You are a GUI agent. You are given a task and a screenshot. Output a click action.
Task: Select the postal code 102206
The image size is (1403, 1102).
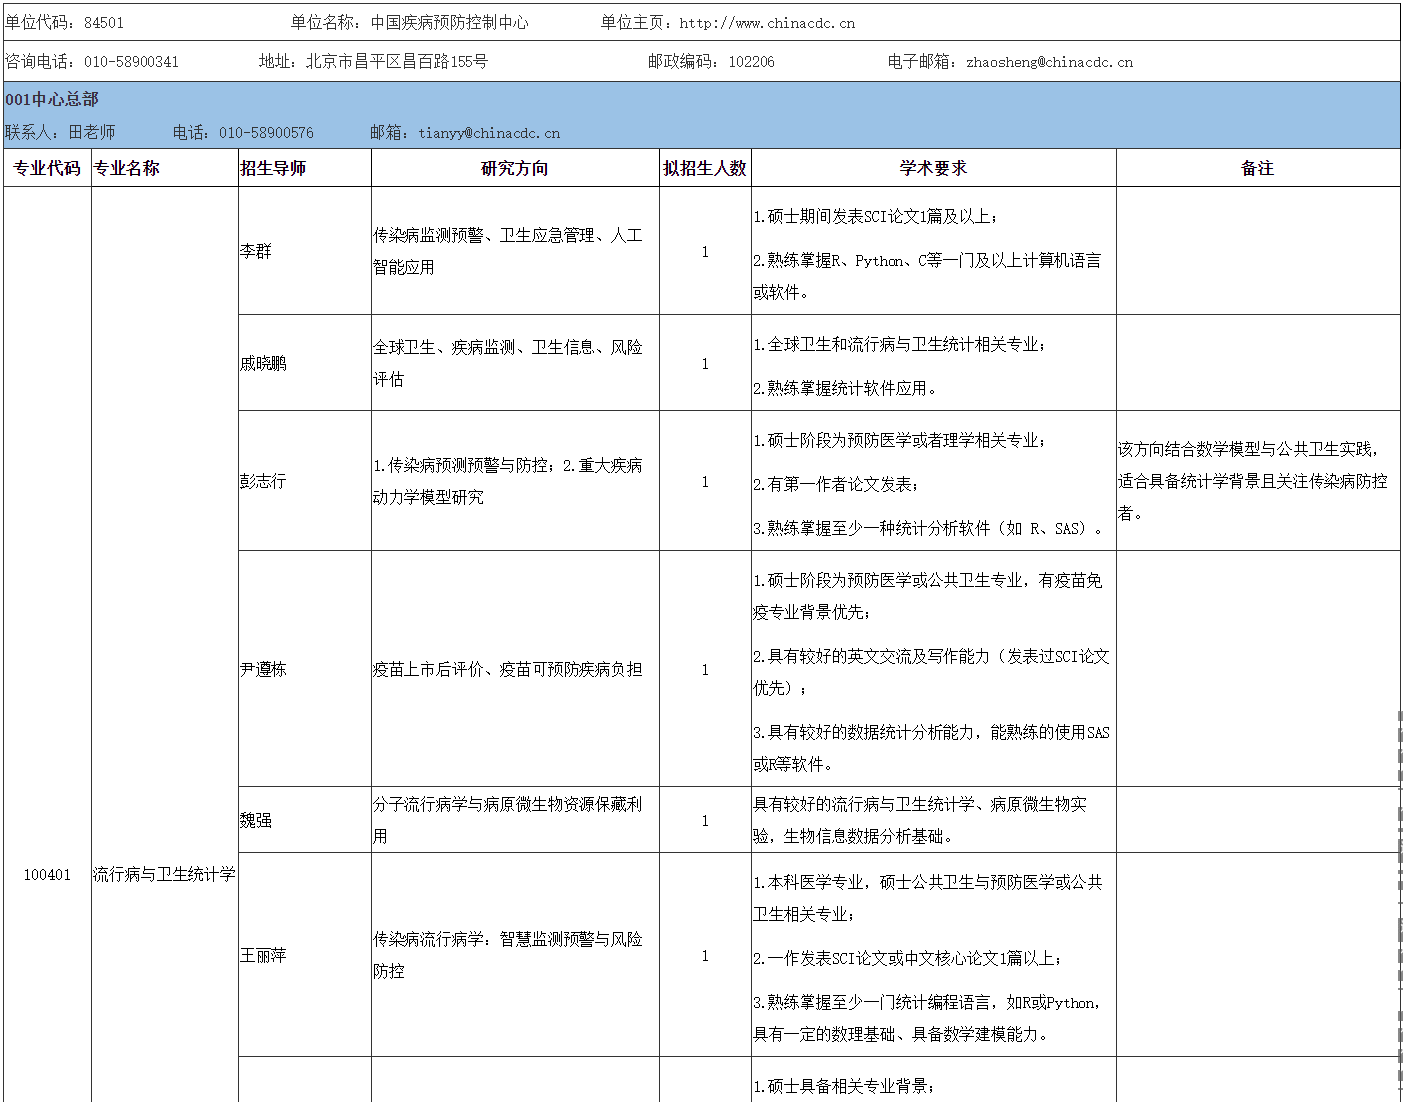(751, 62)
